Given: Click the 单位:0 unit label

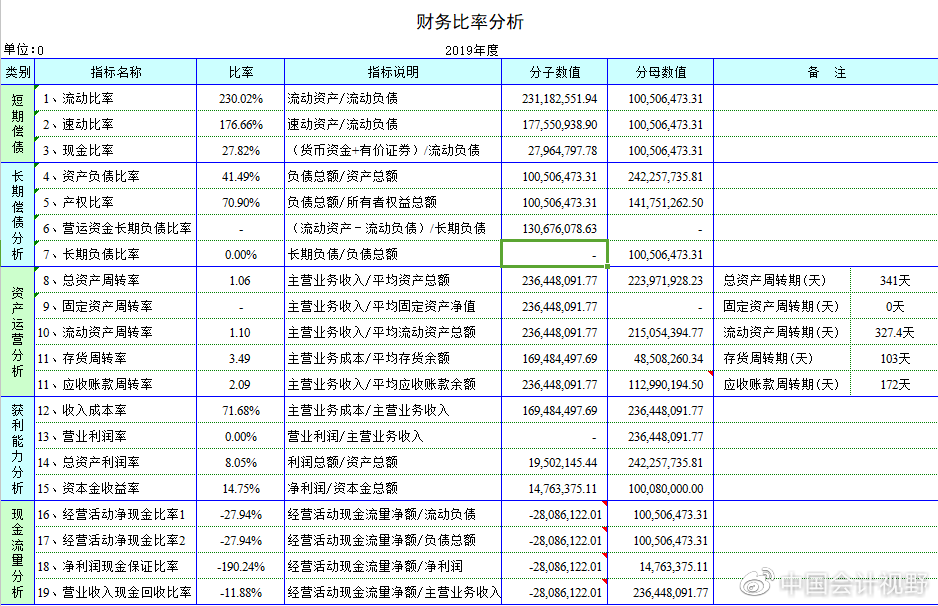Looking at the screenshot, I should [23, 50].
